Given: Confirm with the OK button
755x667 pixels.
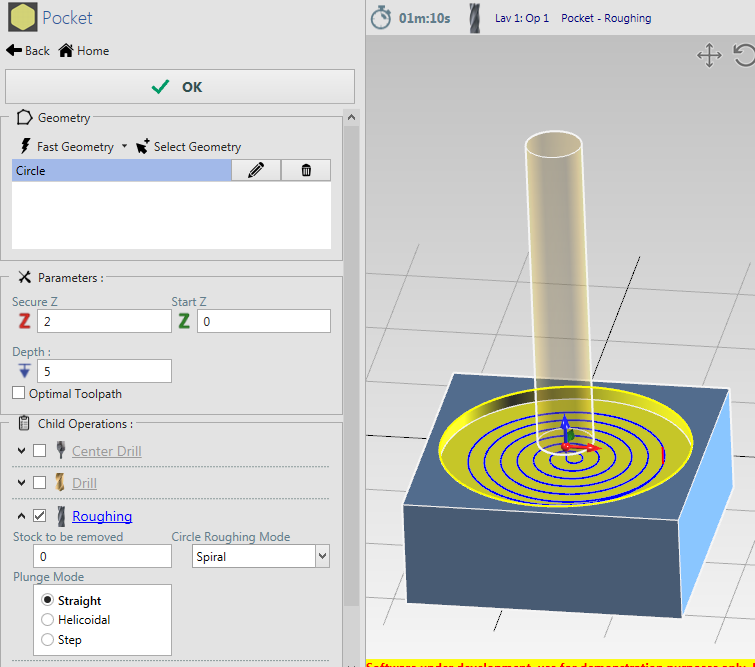Looking at the screenshot, I should (180, 87).
